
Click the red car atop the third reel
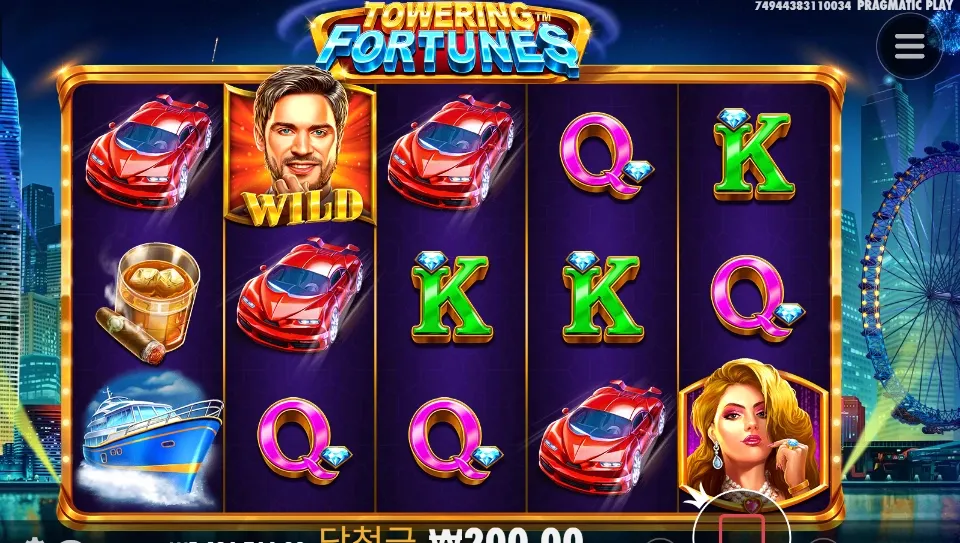coord(451,151)
